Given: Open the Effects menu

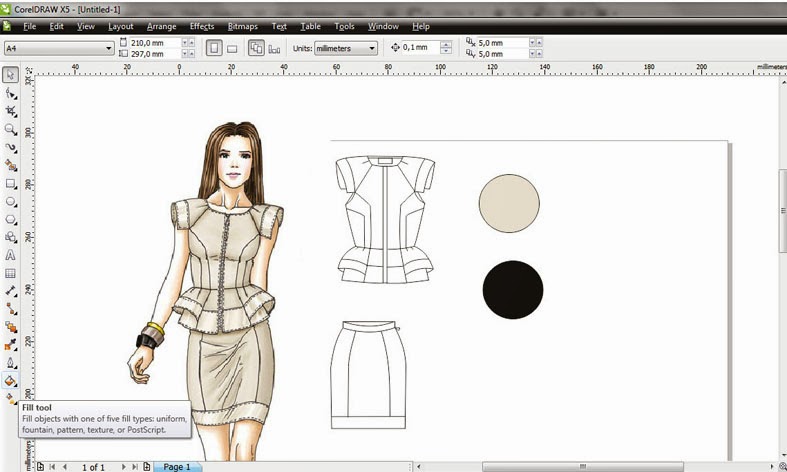Looking at the screenshot, I should (x=201, y=25).
